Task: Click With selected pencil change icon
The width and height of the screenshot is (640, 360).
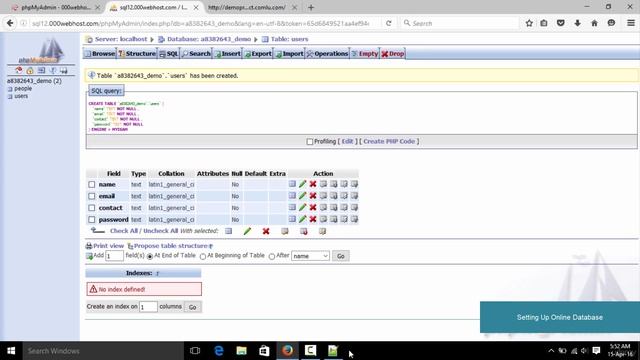Action: (x=247, y=231)
